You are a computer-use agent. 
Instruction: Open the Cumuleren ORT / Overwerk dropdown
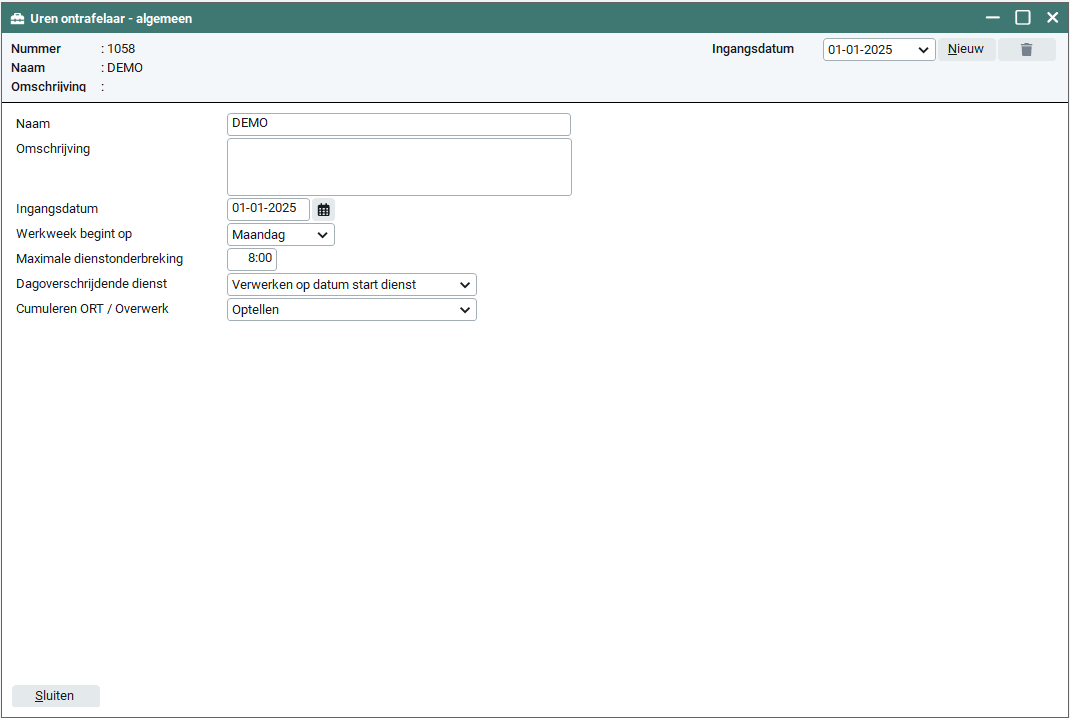352,310
